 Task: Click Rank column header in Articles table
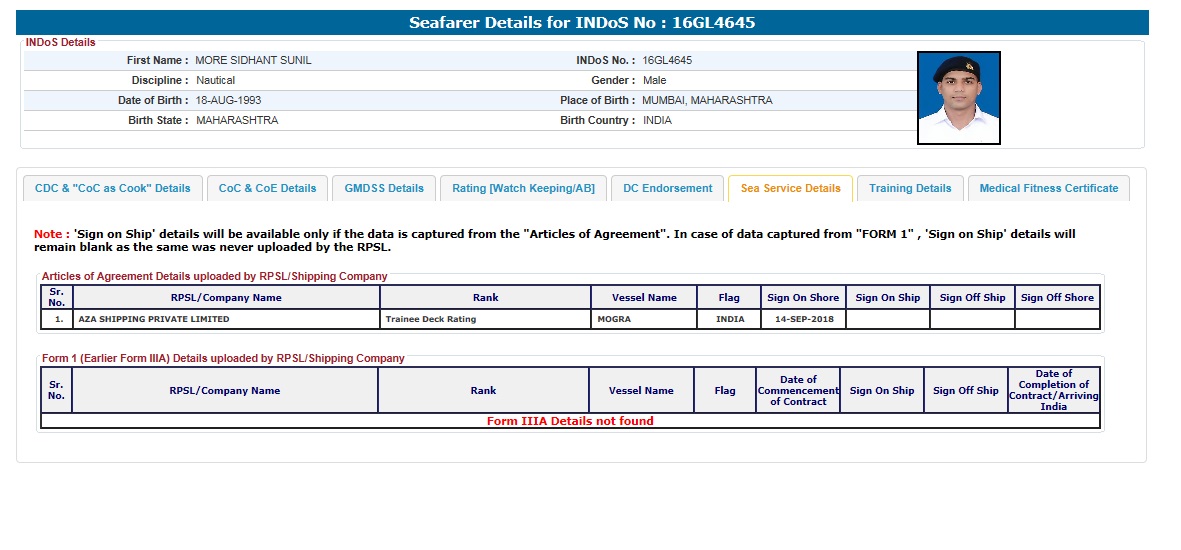click(486, 298)
